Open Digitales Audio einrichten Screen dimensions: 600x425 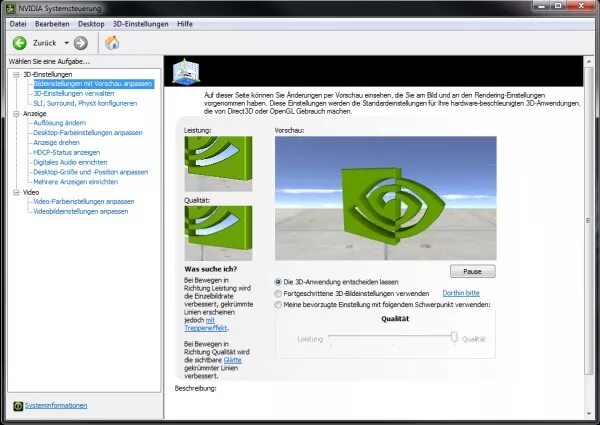pos(70,163)
